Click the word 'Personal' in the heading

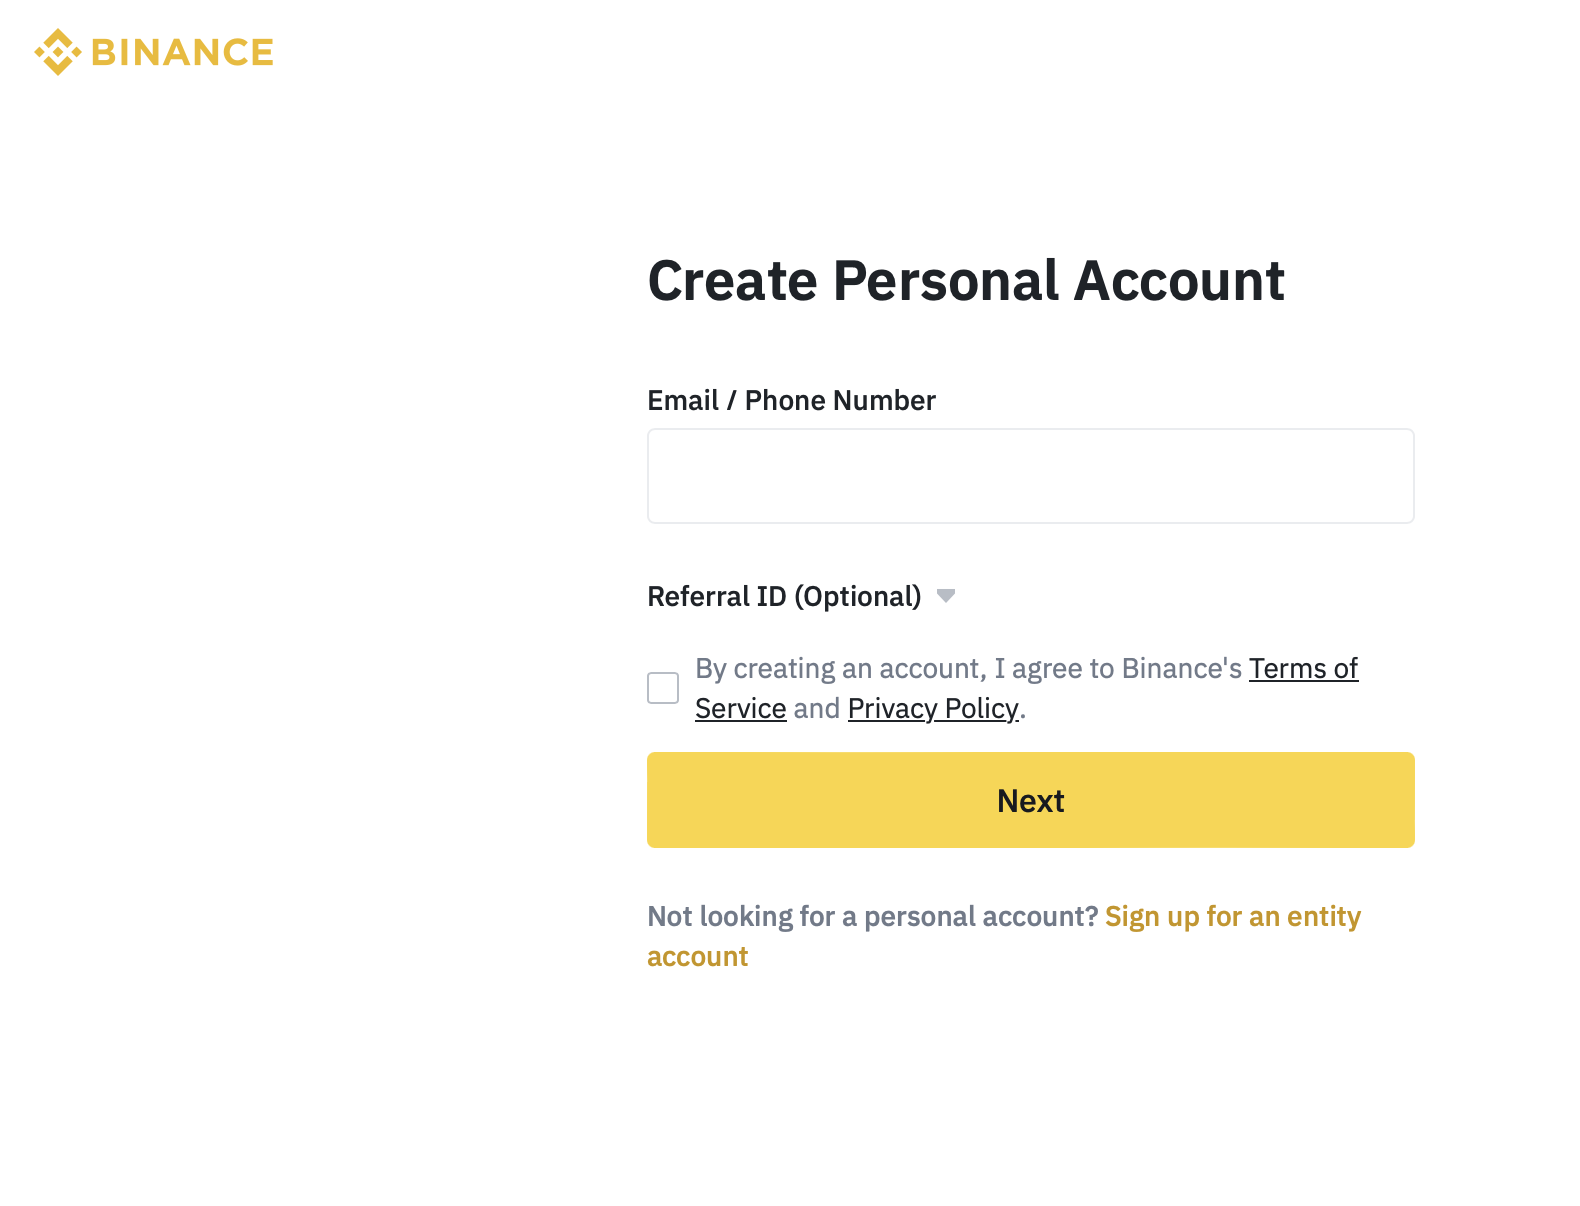point(946,280)
